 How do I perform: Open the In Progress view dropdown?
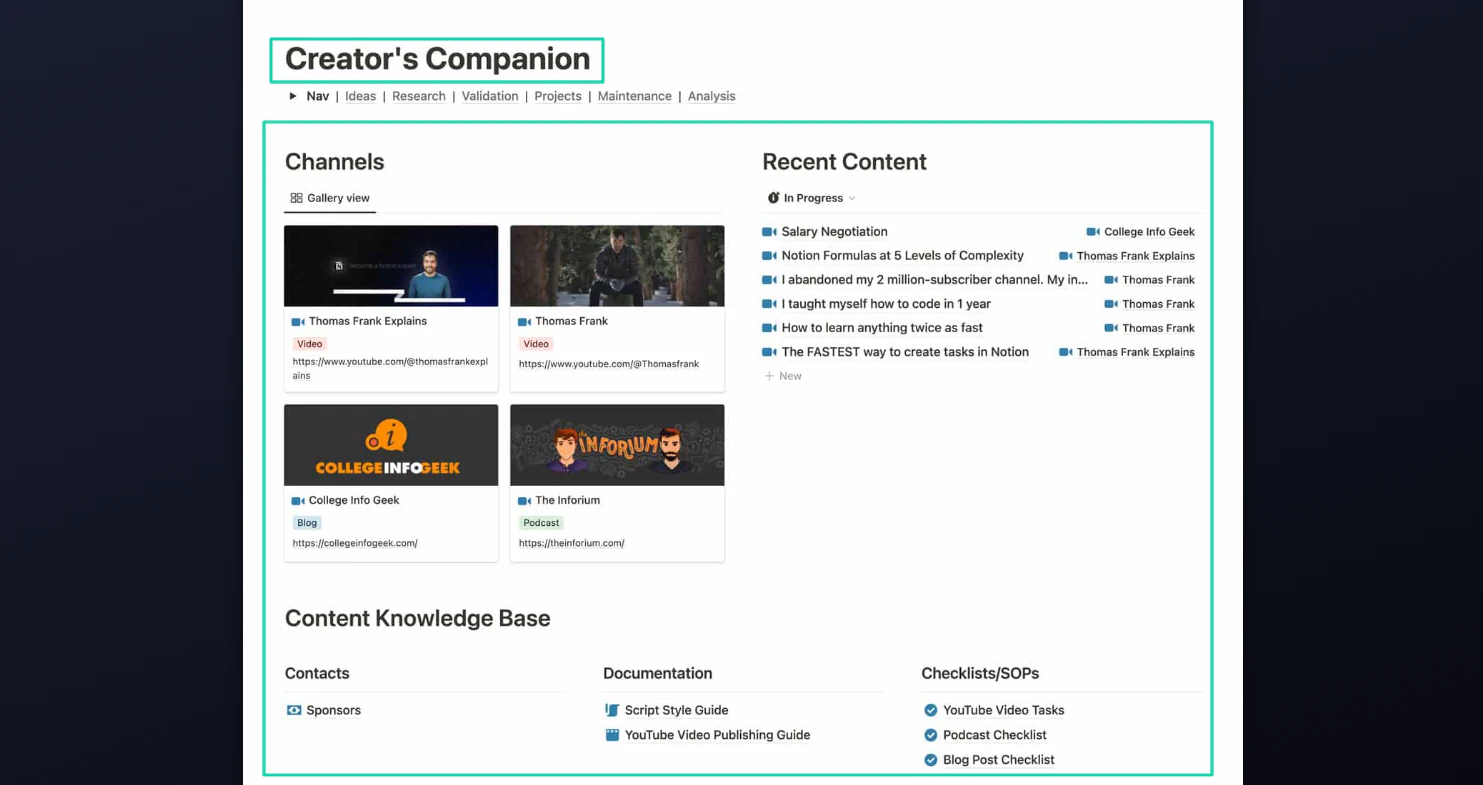[811, 198]
